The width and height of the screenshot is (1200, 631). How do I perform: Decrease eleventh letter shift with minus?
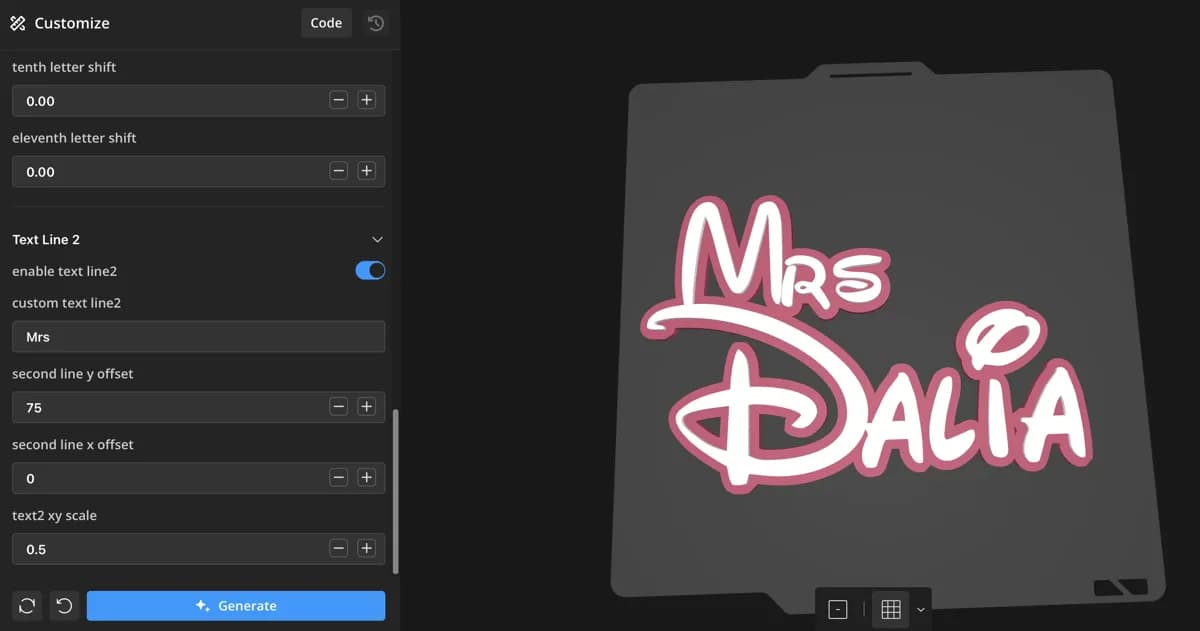pos(339,171)
